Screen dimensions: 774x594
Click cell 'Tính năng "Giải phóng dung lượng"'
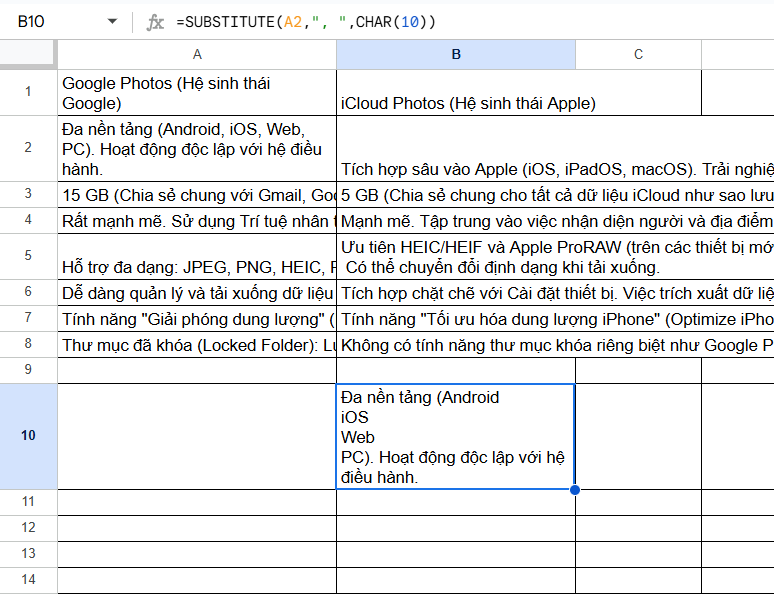click(x=197, y=318)
